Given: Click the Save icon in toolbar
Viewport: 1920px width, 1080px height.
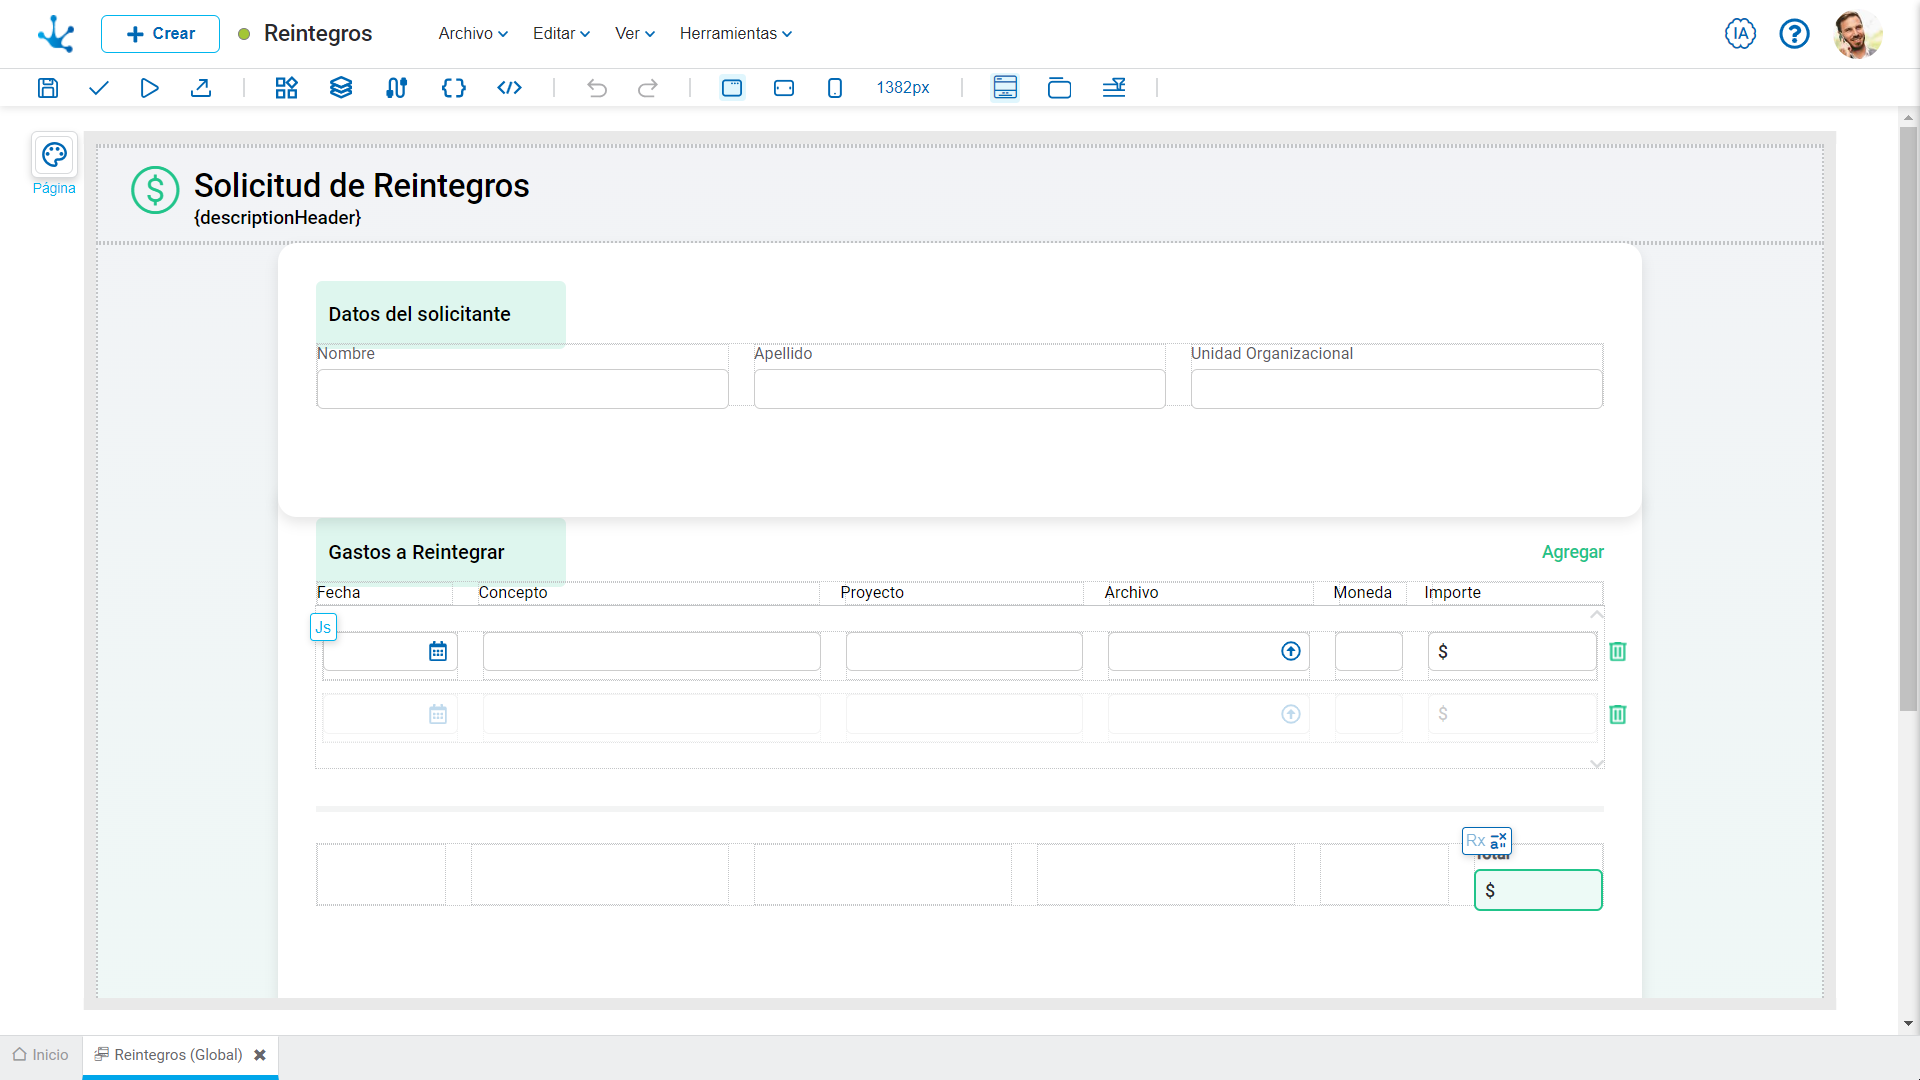Looking at the screenshot, I should 48,88.
